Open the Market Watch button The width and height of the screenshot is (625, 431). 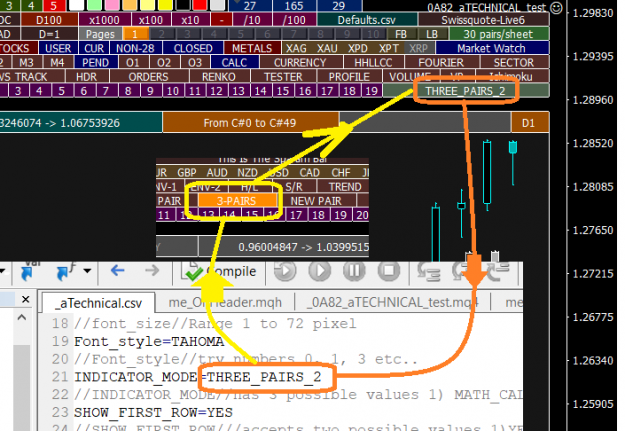click(491, 48)
